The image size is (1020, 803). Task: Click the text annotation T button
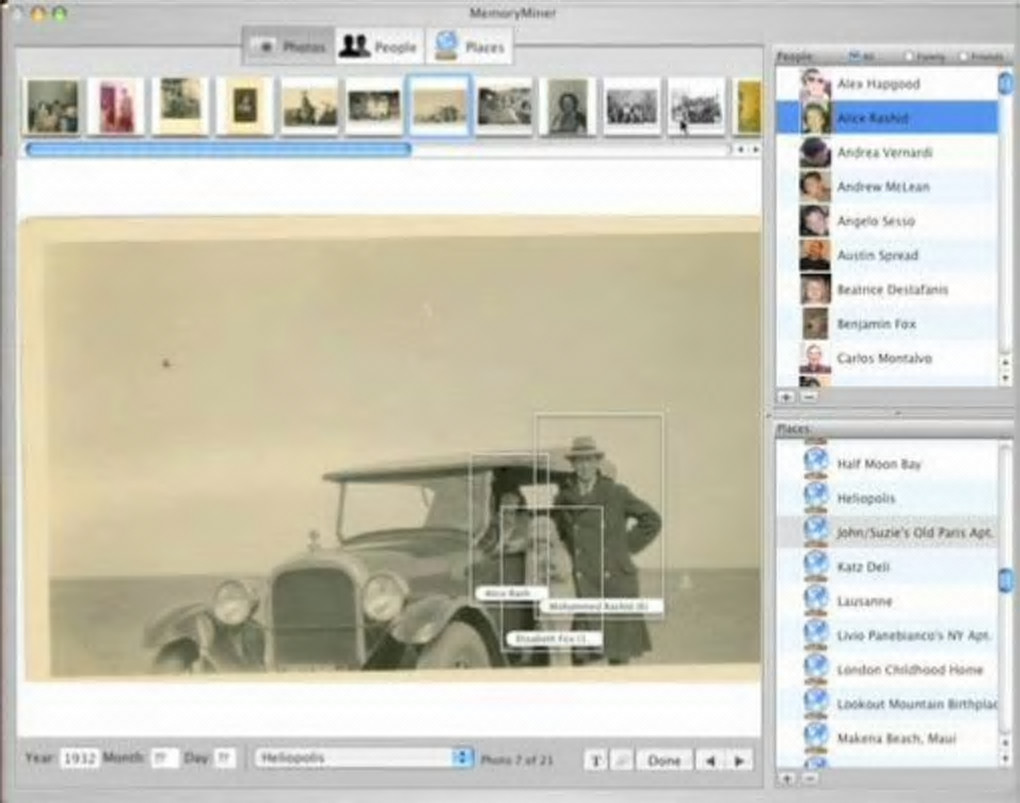pyautogui.click(x=596, y=760)
